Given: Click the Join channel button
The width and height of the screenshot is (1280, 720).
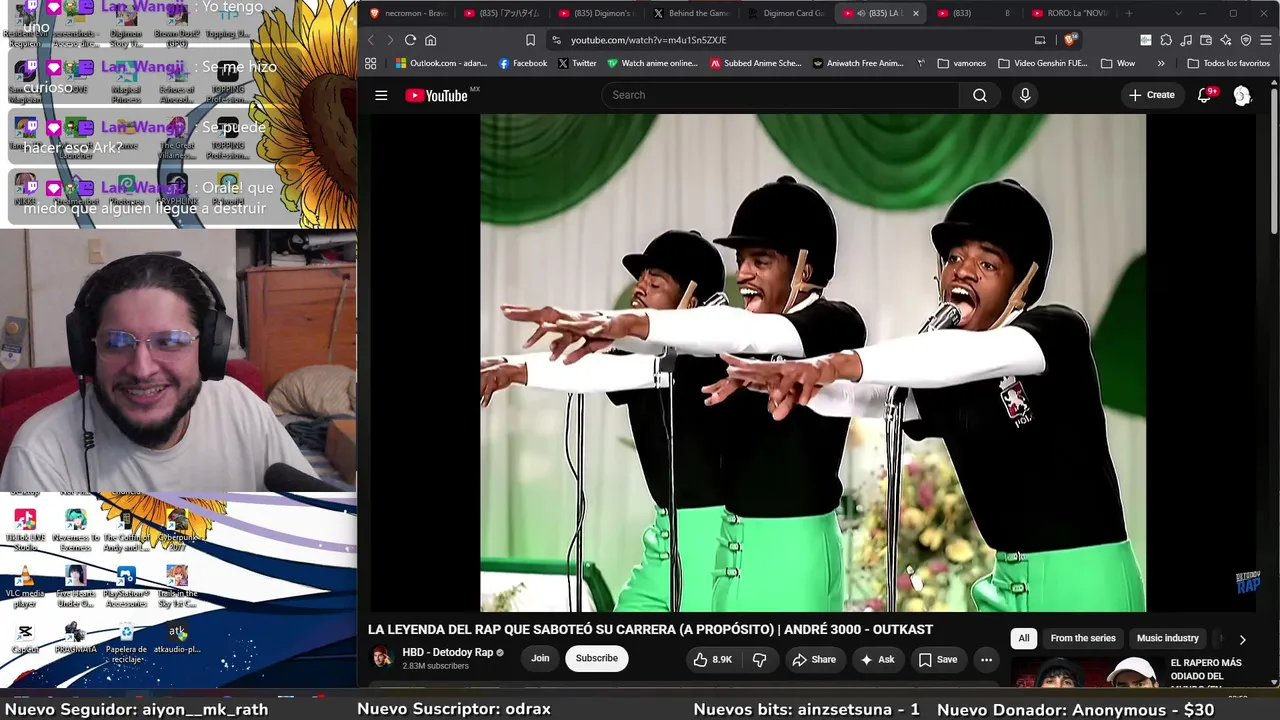Looking at the screenshot, I should 540,658.
